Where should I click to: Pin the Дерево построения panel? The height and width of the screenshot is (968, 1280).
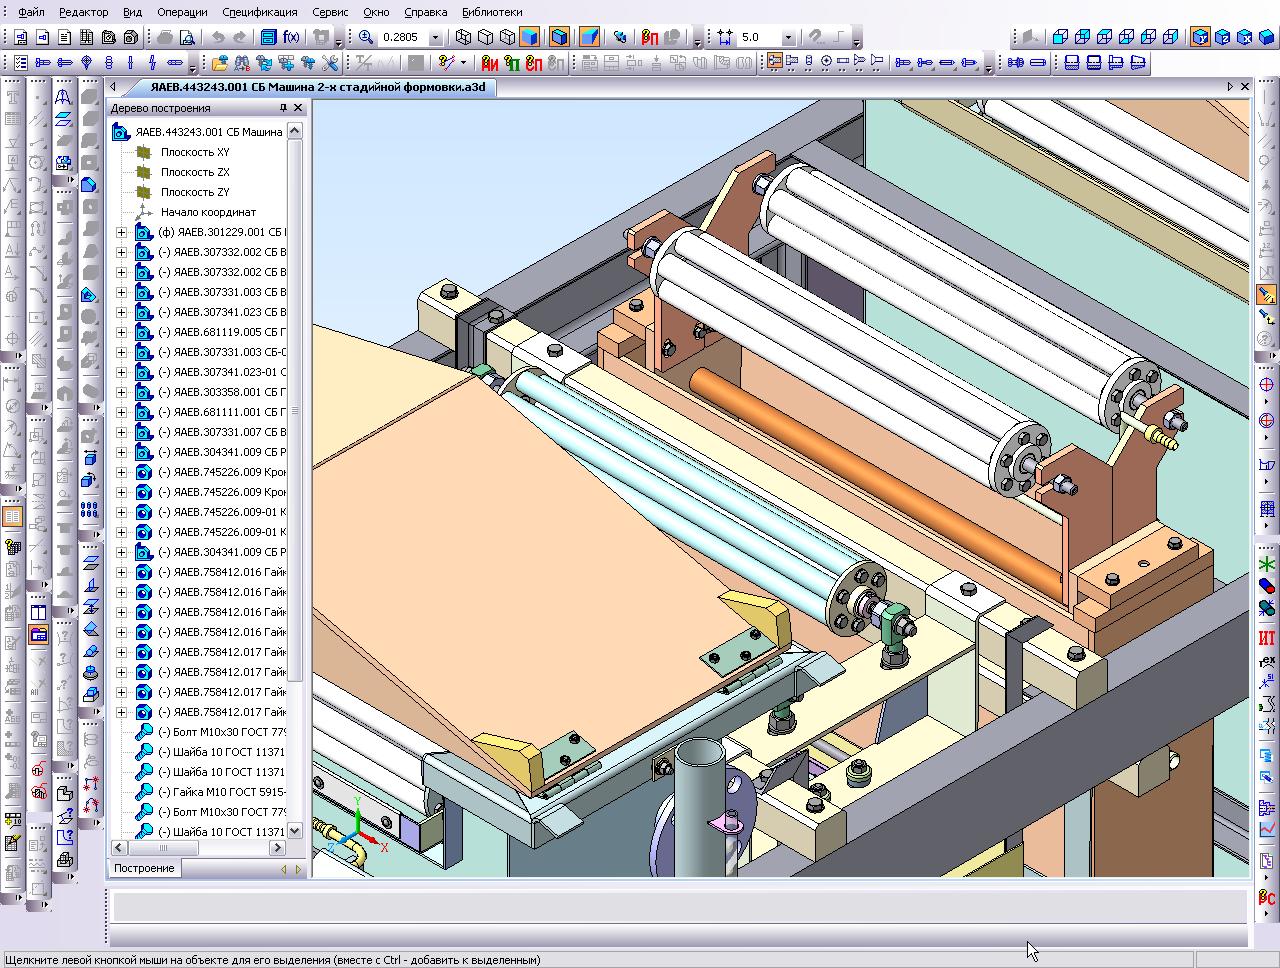[x=283, y=108]
